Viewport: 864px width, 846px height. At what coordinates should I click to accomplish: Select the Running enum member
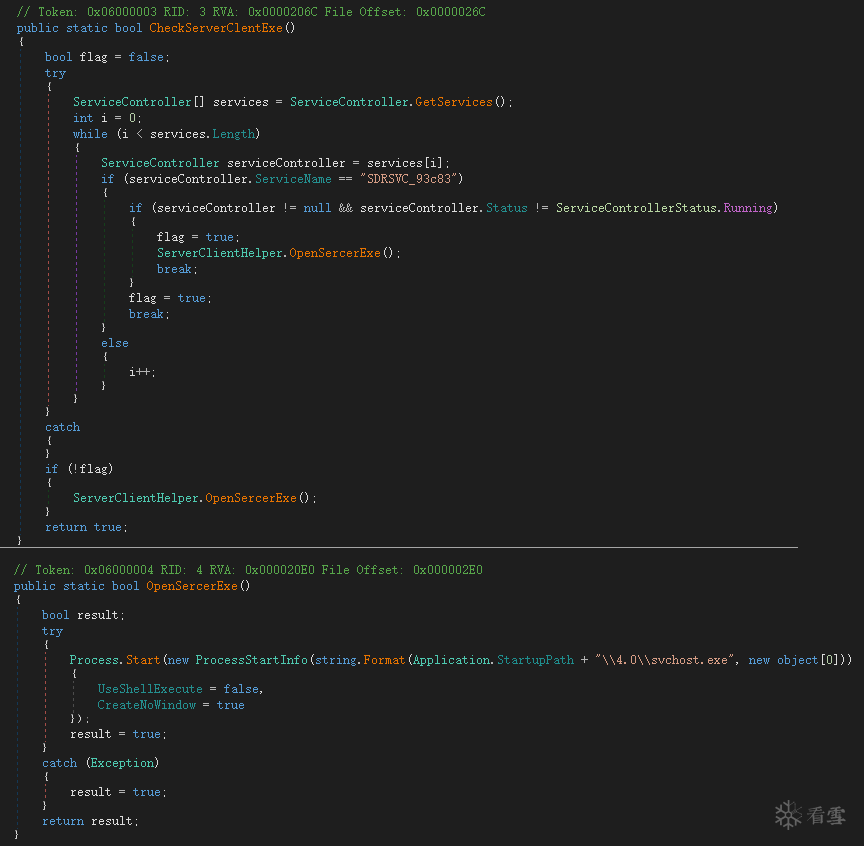(748, 208)
